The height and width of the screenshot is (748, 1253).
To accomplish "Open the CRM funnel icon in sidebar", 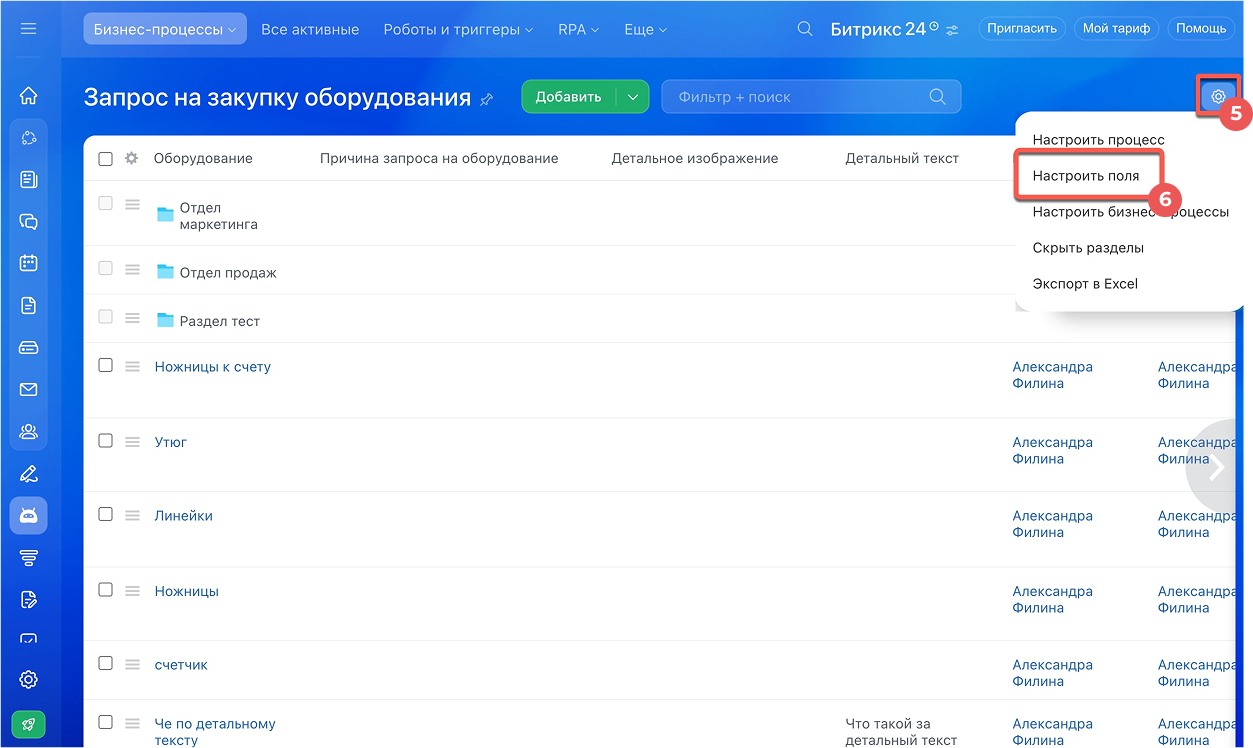I will click(28, 558).
